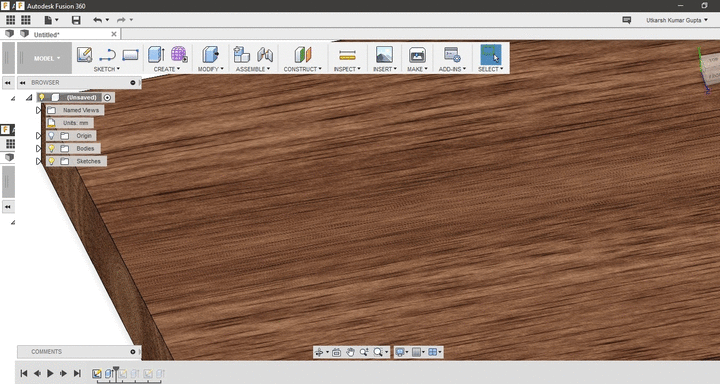Pick the Offset Plane construct tool

[x=303, y=54]
